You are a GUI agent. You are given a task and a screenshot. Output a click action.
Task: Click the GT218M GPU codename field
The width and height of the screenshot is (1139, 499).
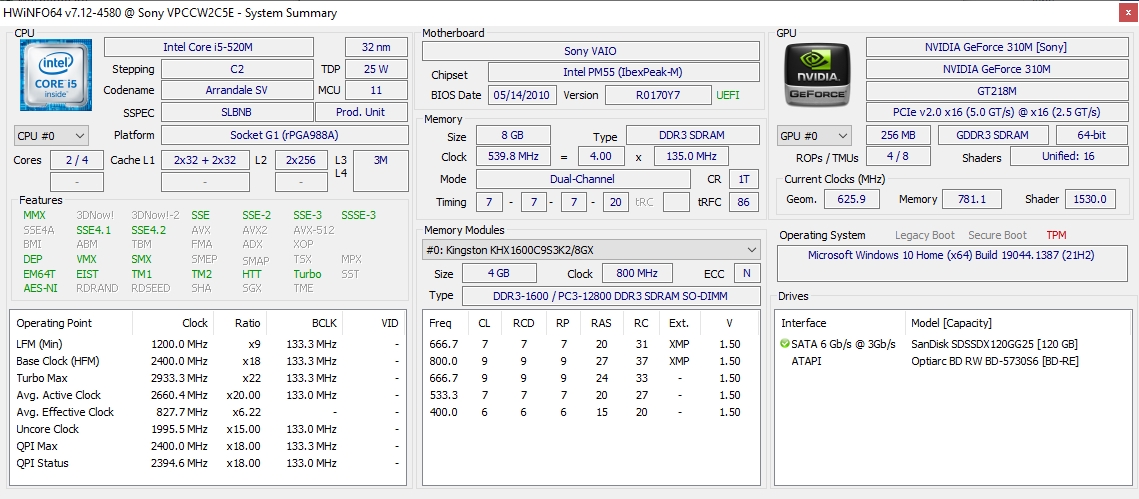point(995,91)
